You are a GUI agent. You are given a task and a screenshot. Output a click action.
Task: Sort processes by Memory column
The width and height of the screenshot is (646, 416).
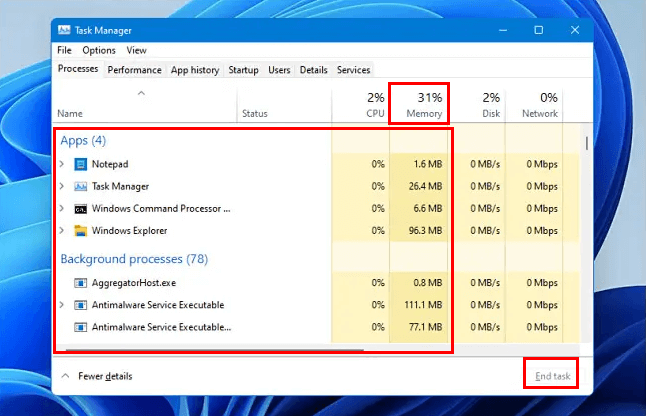click(423, 105)
